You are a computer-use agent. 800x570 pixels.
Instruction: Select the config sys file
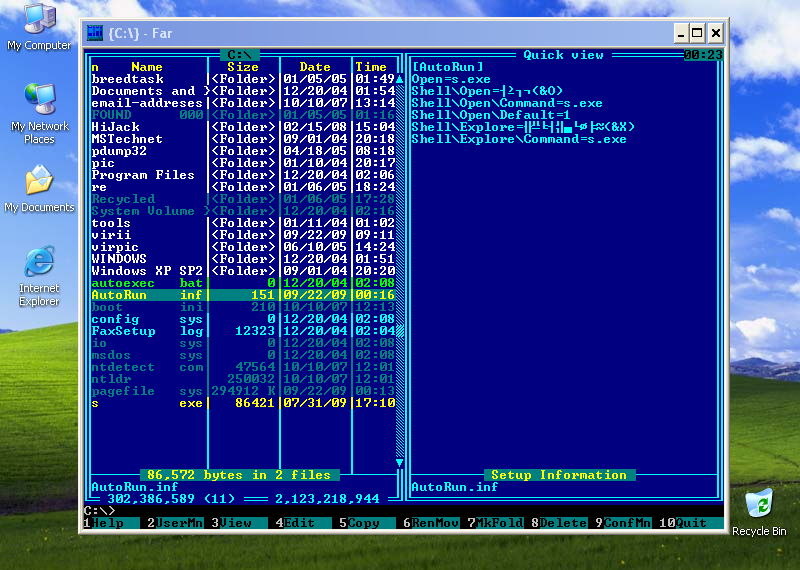coord(243,319)
